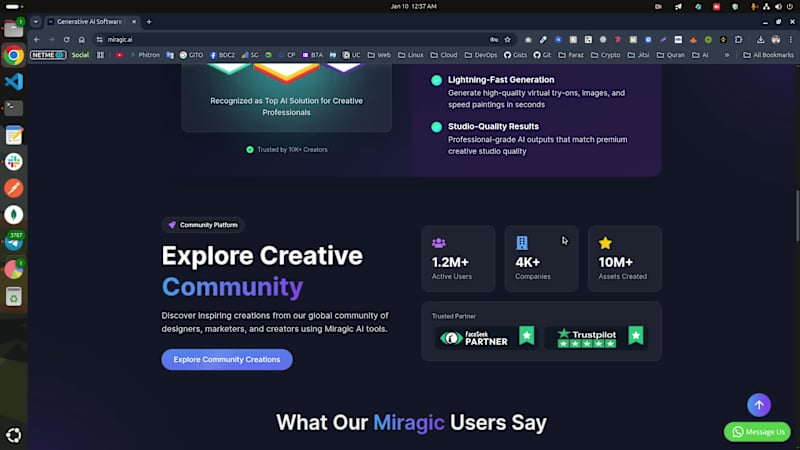Screen dimensions: 800x450
Task: Click the 10M+ Assets Created card
Action: coord(624,259)
